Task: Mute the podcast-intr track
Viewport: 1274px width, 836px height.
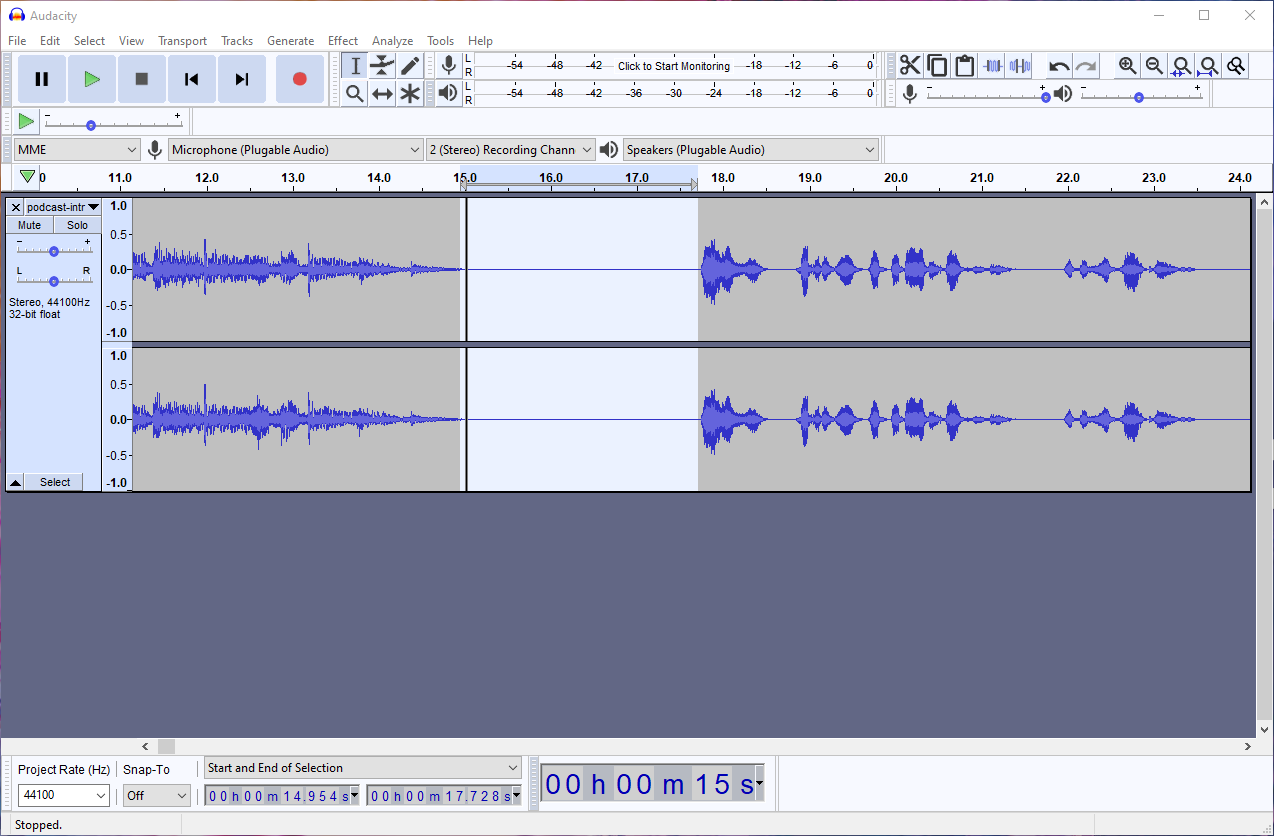Action: pos(30,225)
